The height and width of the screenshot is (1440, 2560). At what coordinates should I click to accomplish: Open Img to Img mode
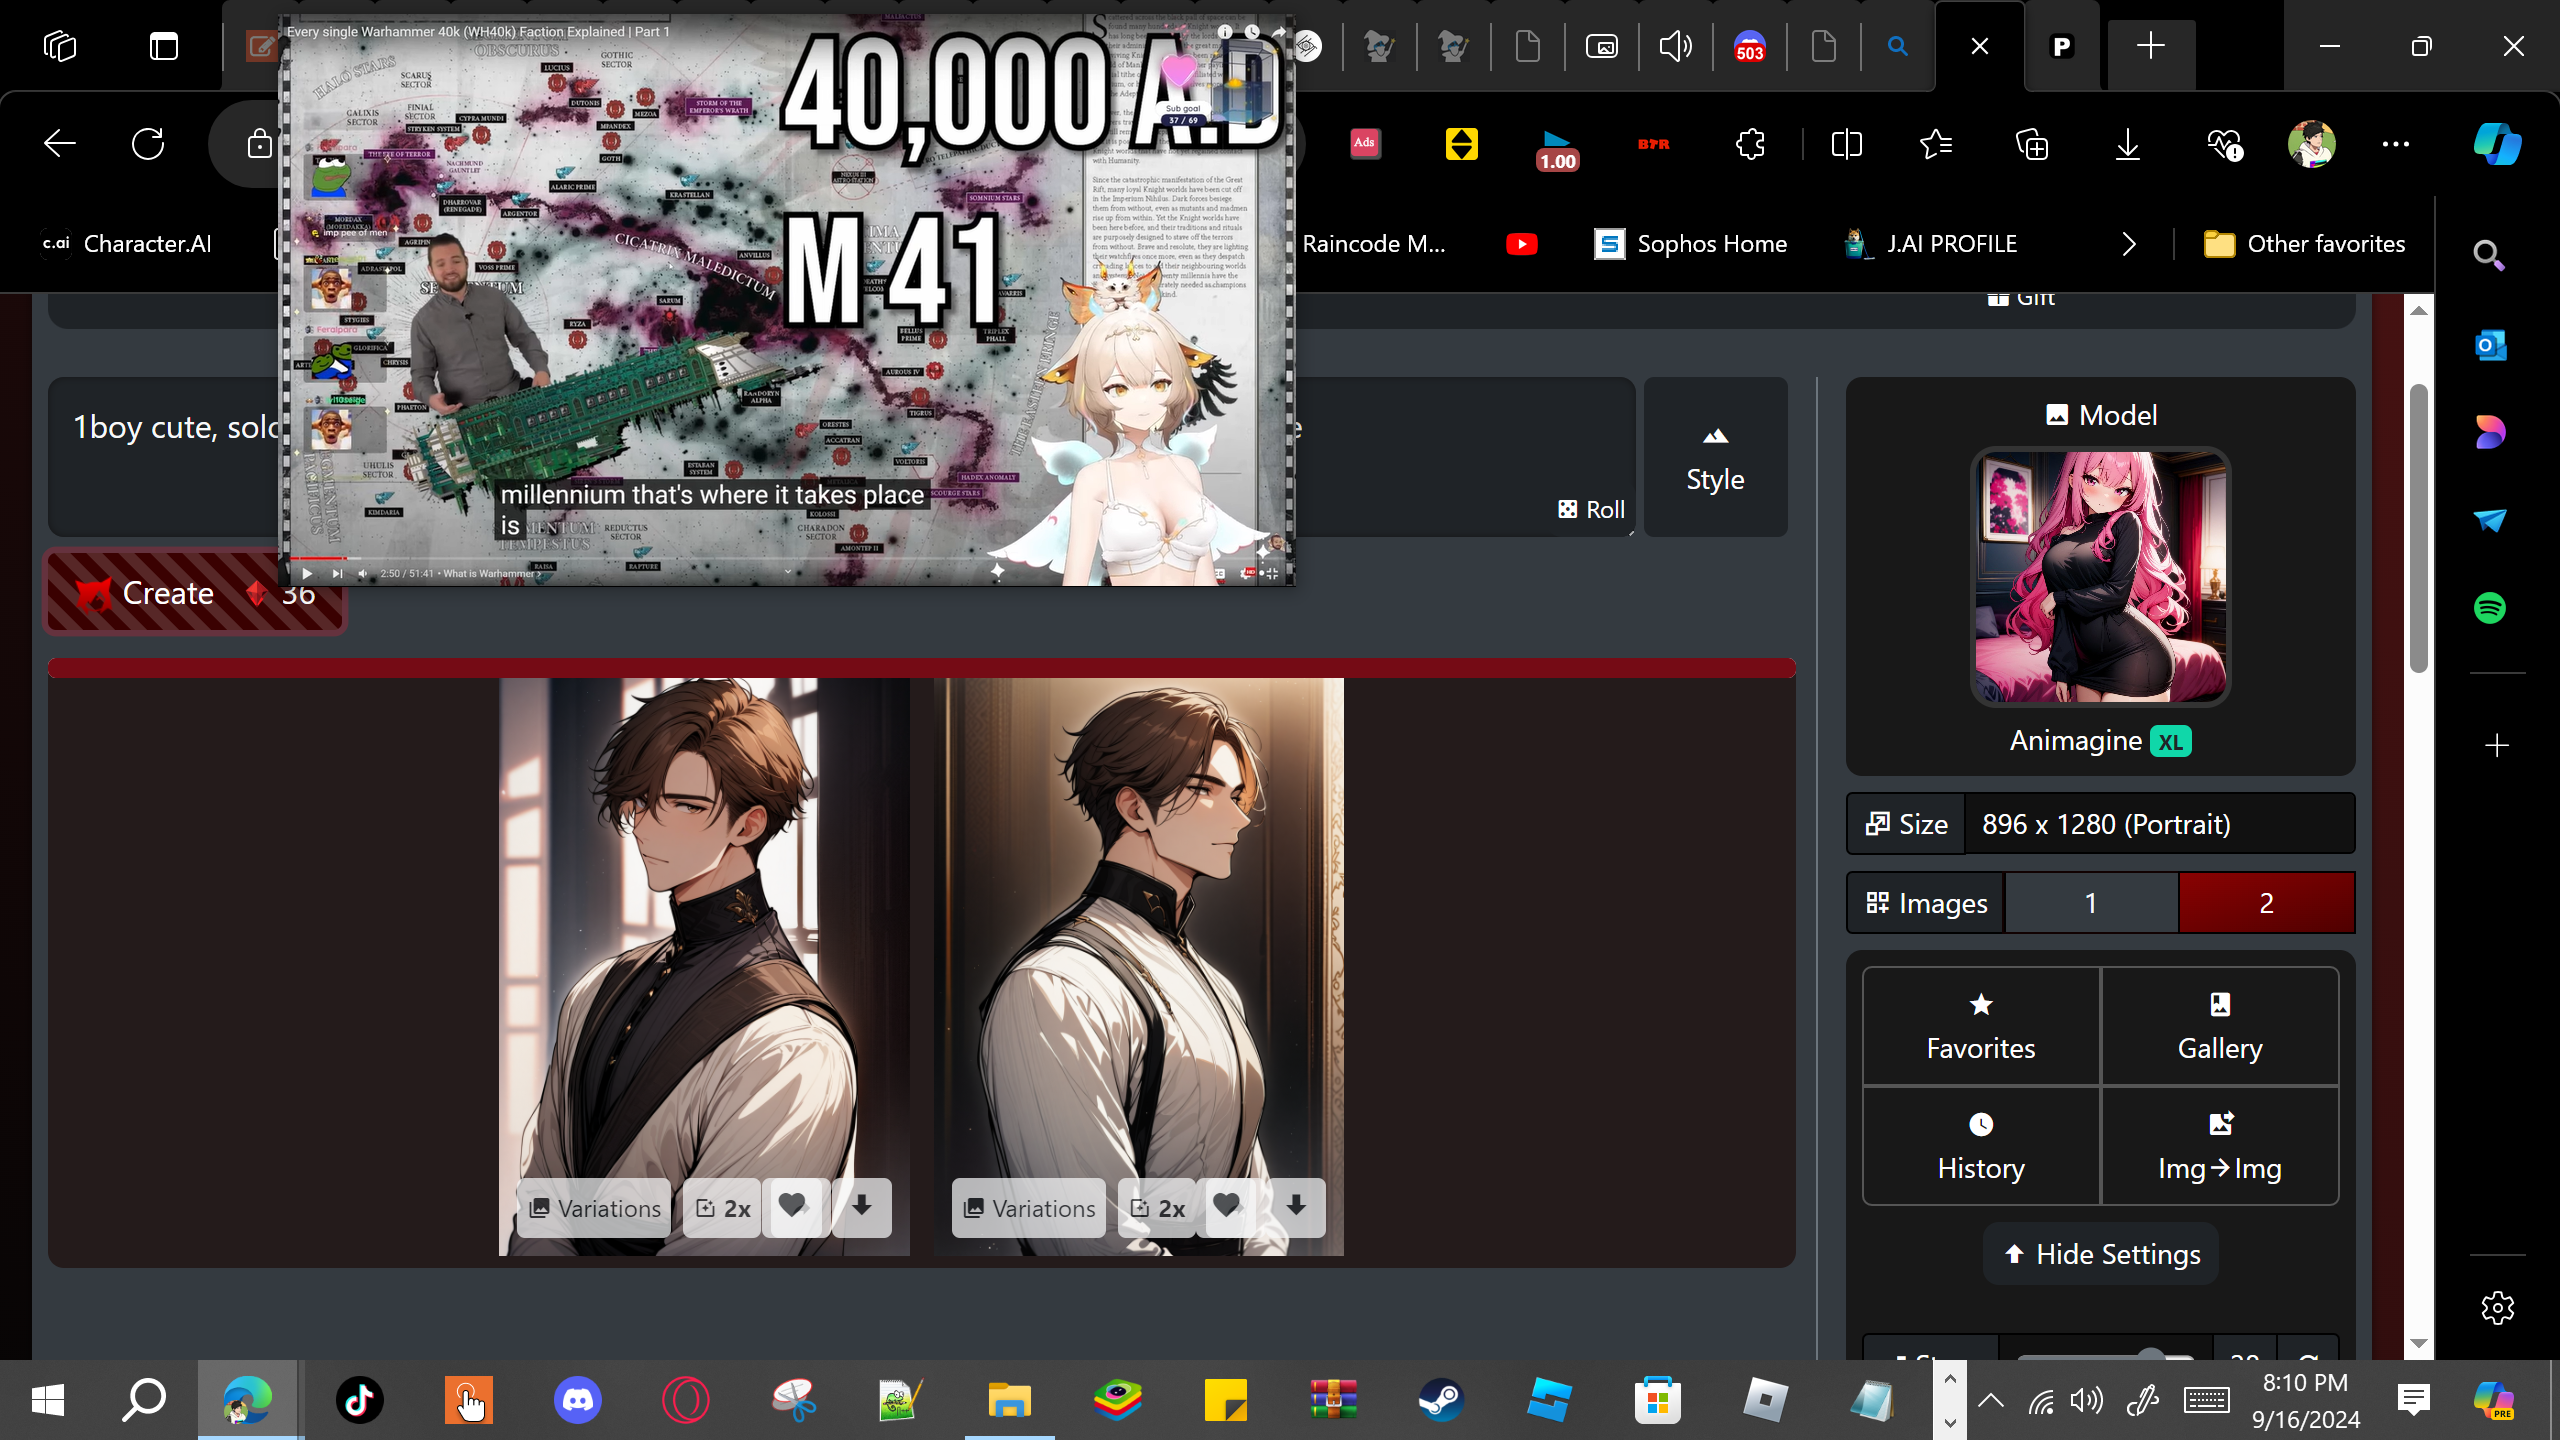2220,1146
